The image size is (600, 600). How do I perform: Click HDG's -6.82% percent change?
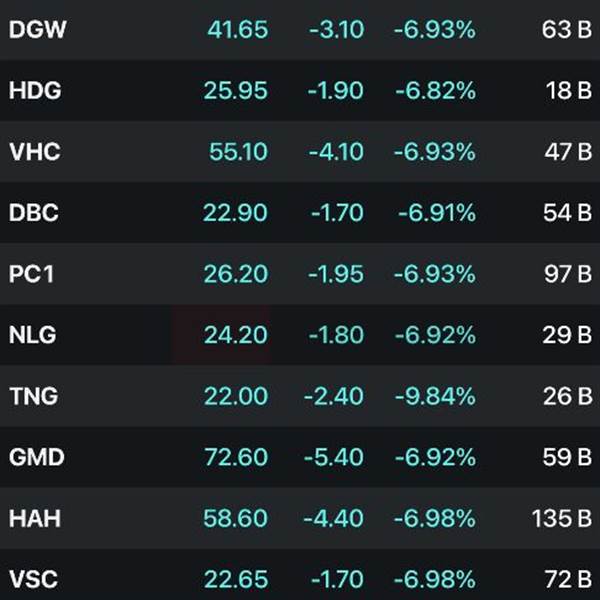click(x=434, y=91)
